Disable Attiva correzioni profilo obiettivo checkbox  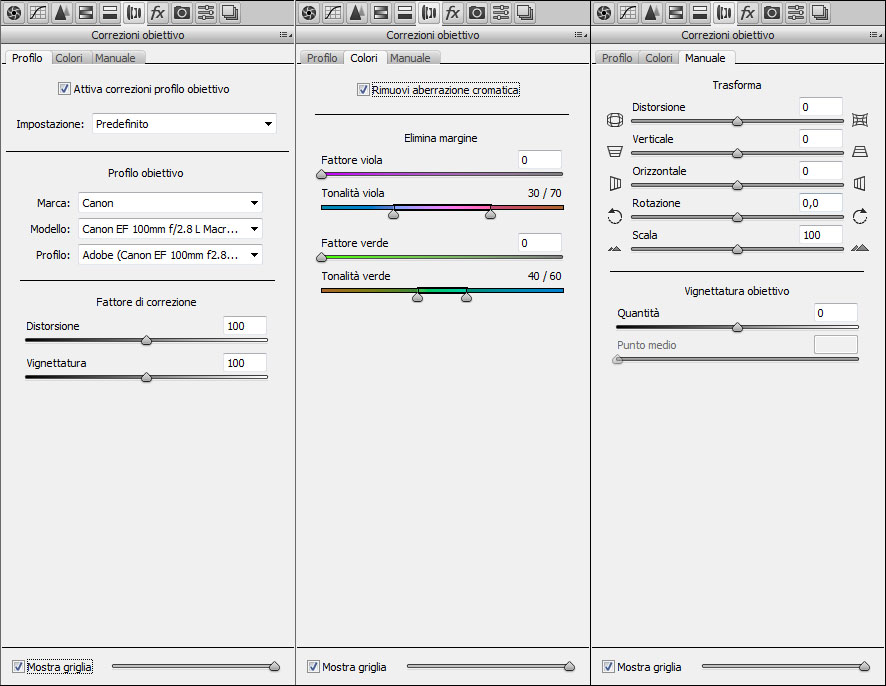click(x=65, y=89)
